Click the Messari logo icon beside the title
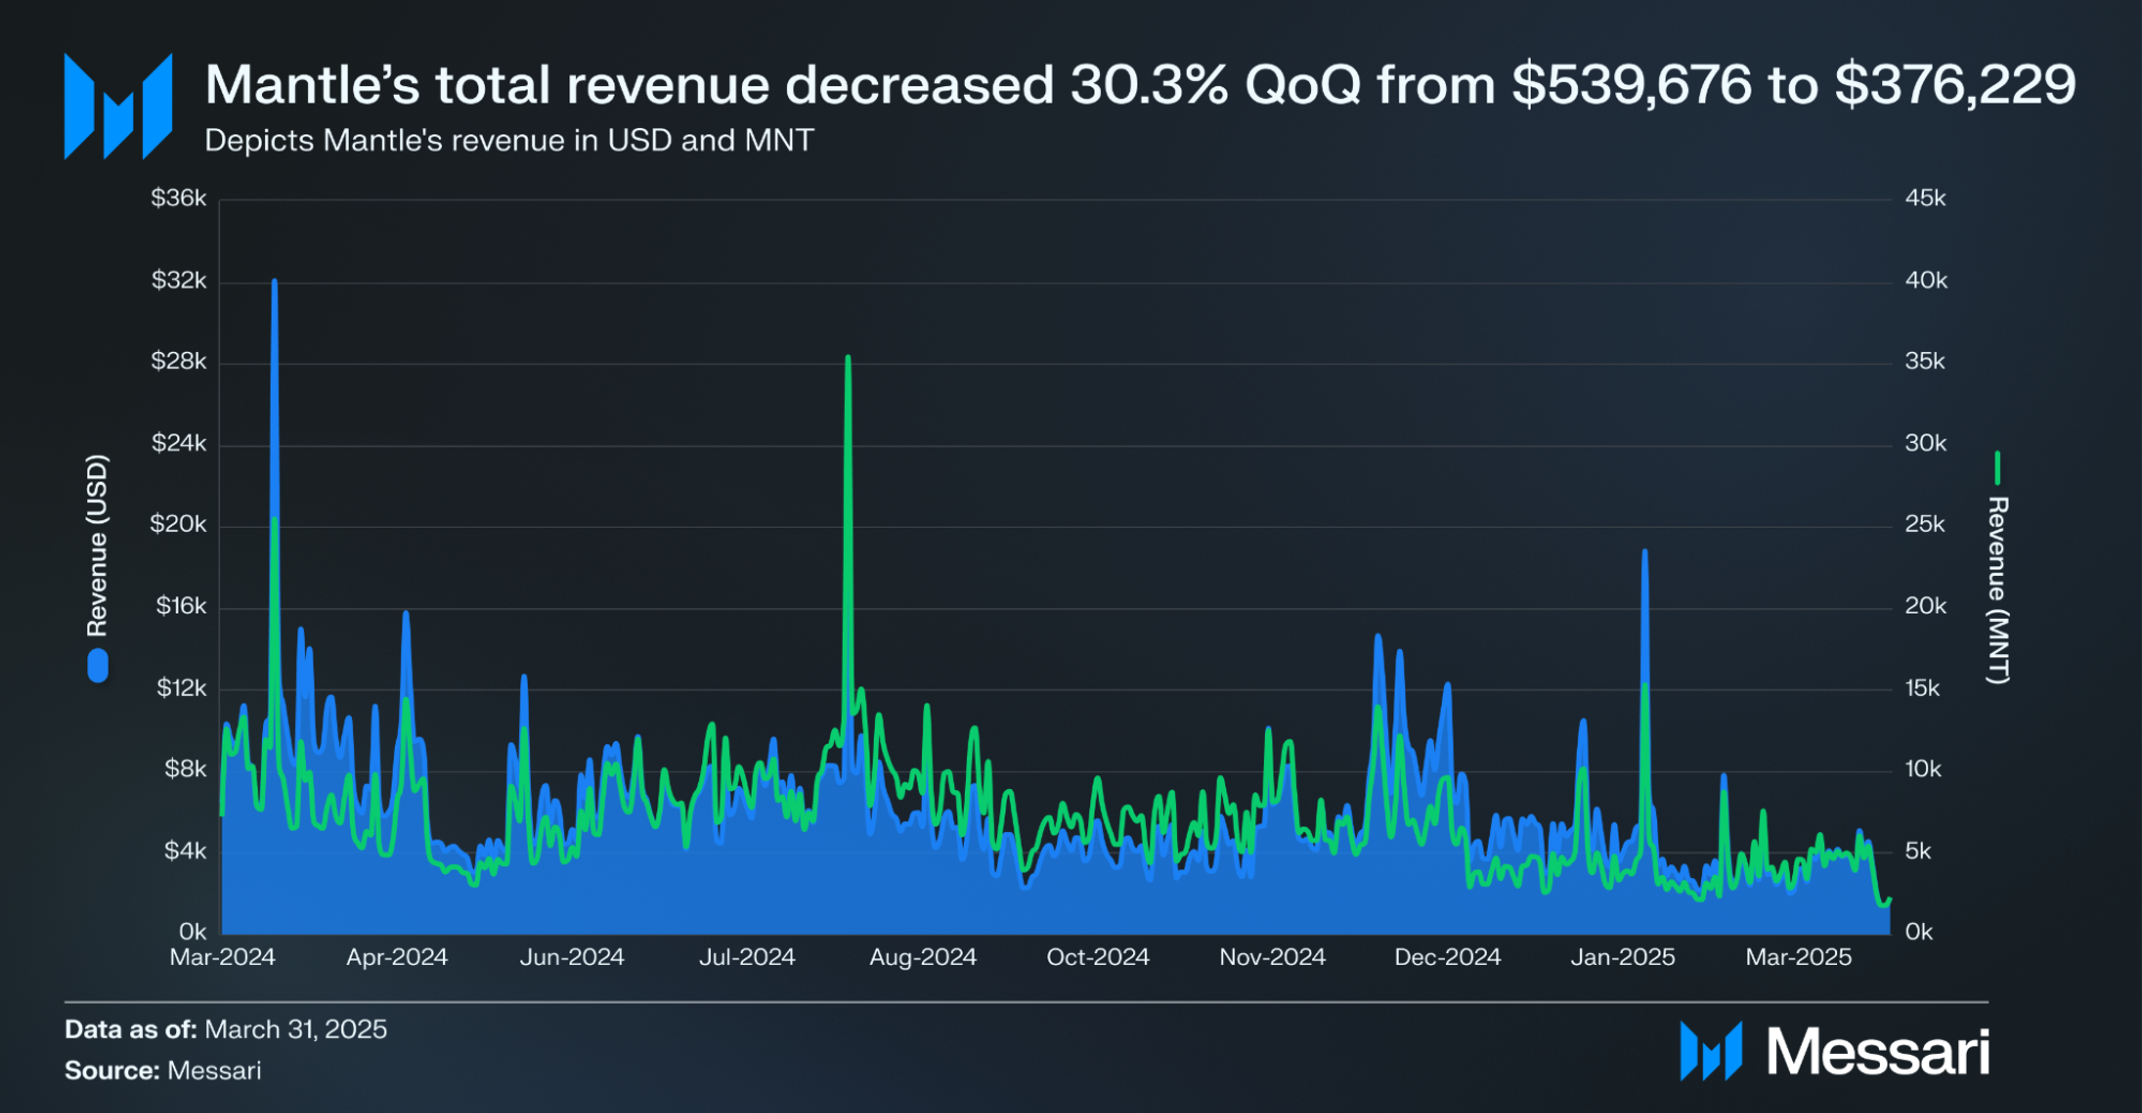Image resolution: width=2142 pixels, height=1113 pixels. point(118,106)
